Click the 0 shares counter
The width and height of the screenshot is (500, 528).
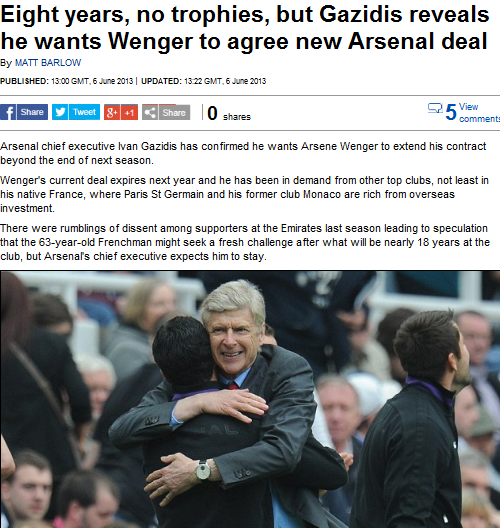click(229, 113)
